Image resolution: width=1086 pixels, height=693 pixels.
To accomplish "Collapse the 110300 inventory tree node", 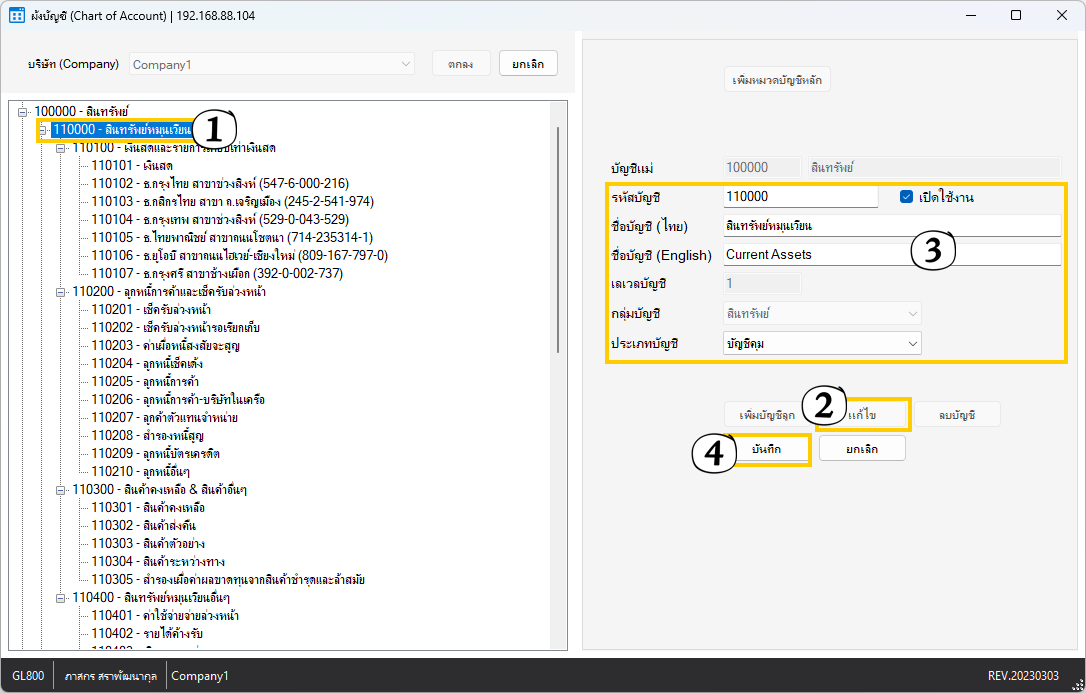I will 61,490.
